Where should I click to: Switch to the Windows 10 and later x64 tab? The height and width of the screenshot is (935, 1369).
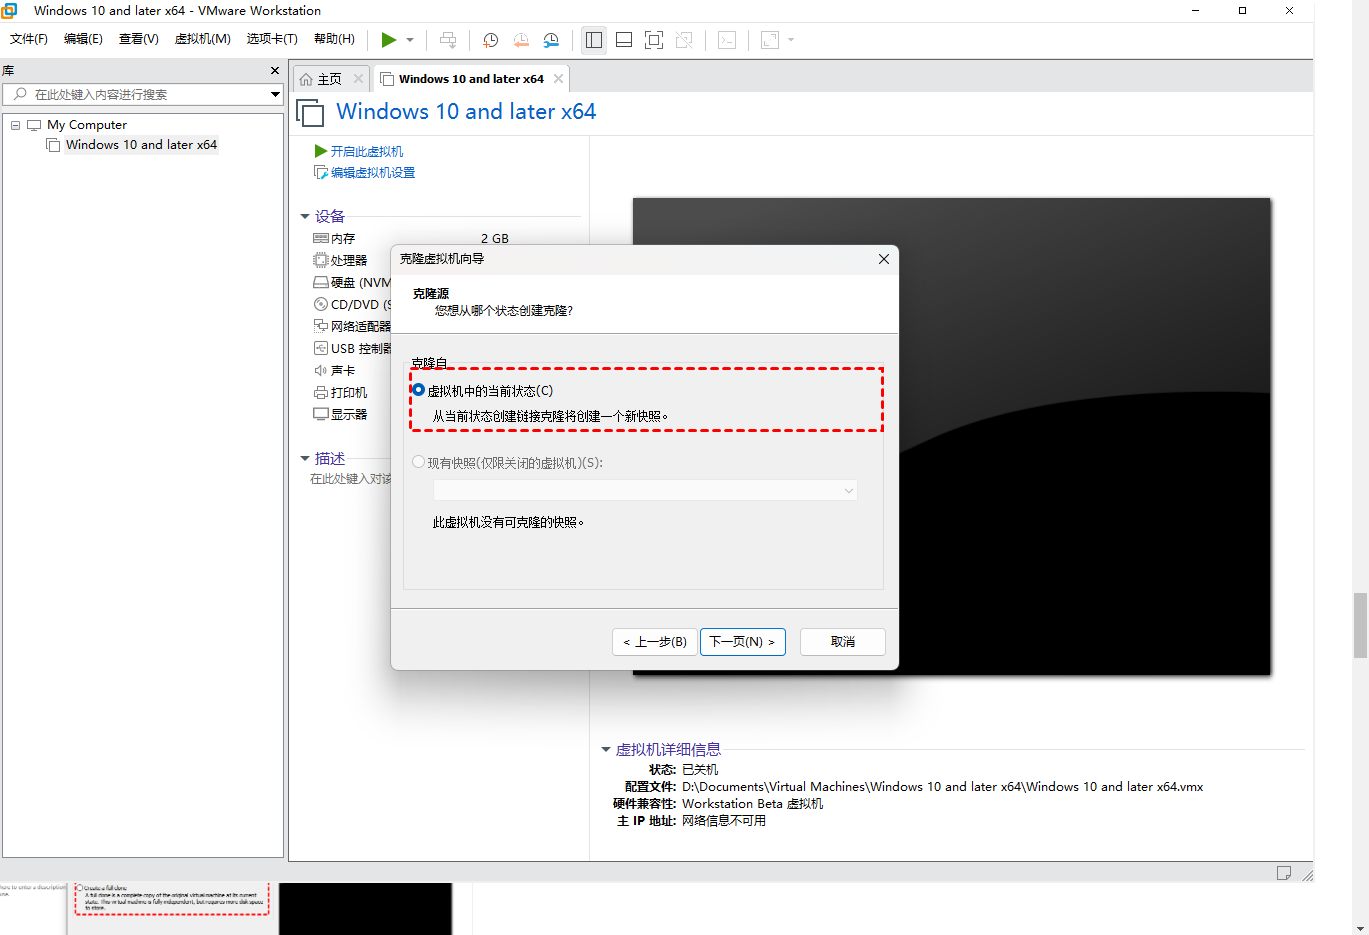coord(470,79)
